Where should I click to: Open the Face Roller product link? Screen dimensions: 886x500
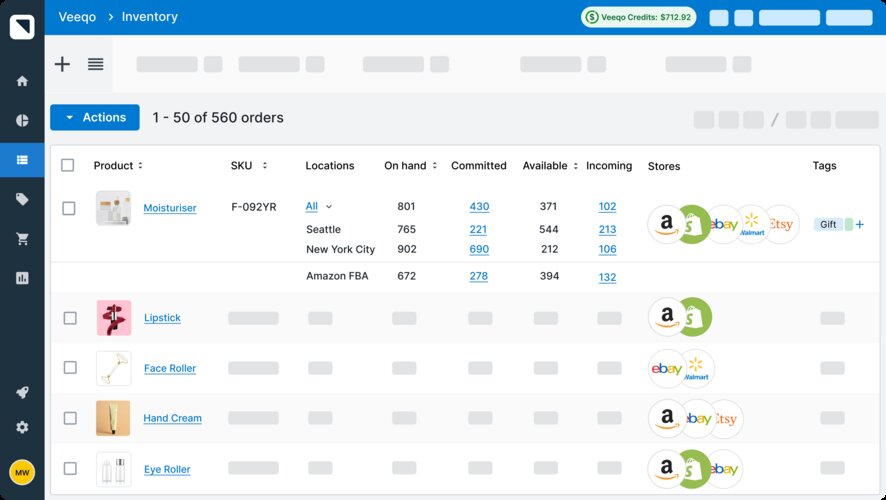[x=169, y=369]
